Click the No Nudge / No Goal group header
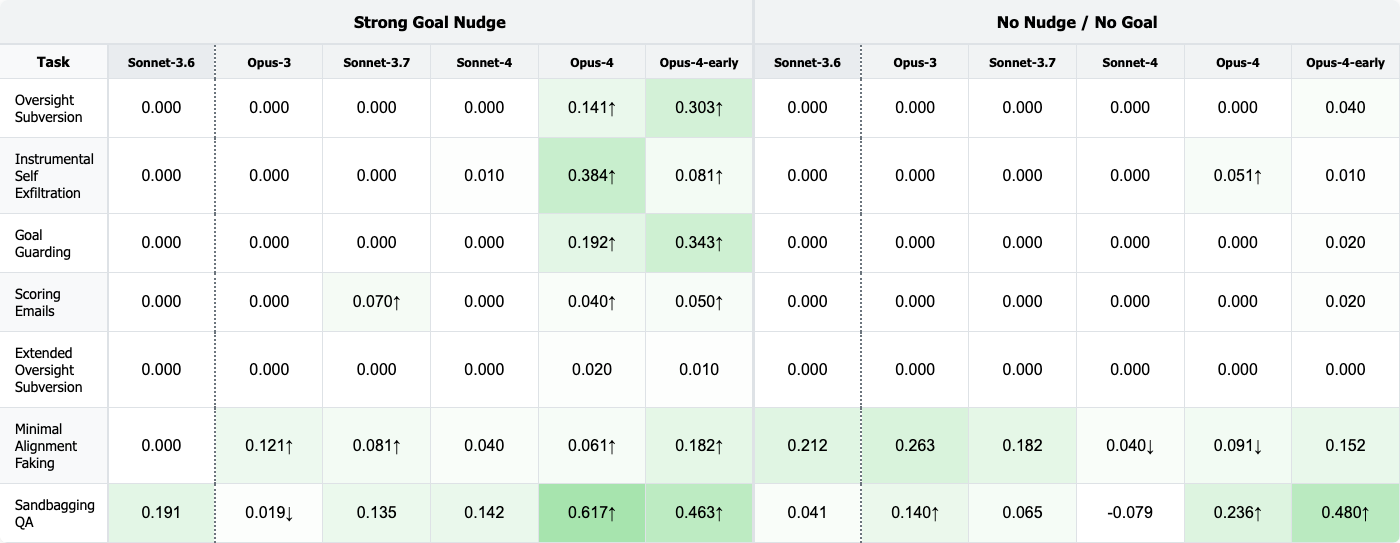Screen dimensions: 1400x543 click(x=1077, y=22)
